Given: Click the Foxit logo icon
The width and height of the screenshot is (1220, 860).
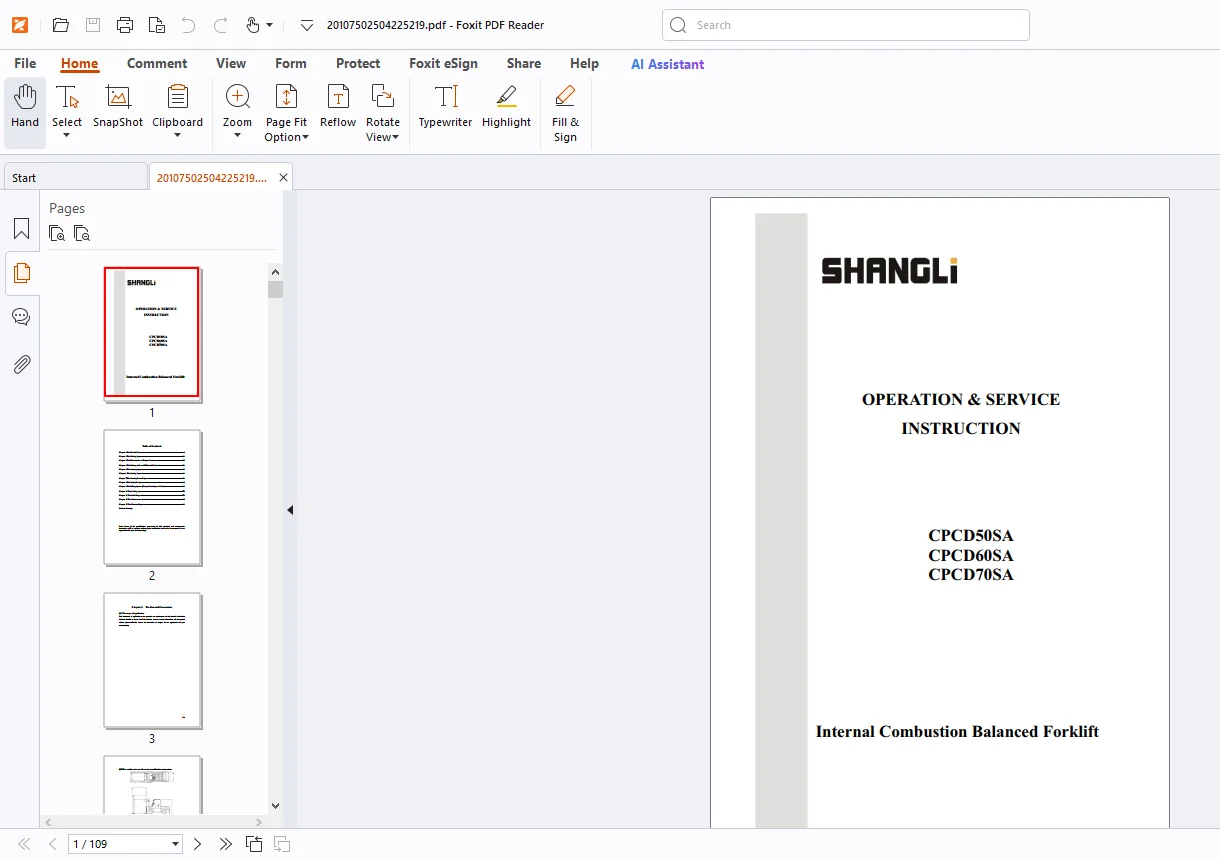Looking at the screenshot, I should tap(20, 25).
